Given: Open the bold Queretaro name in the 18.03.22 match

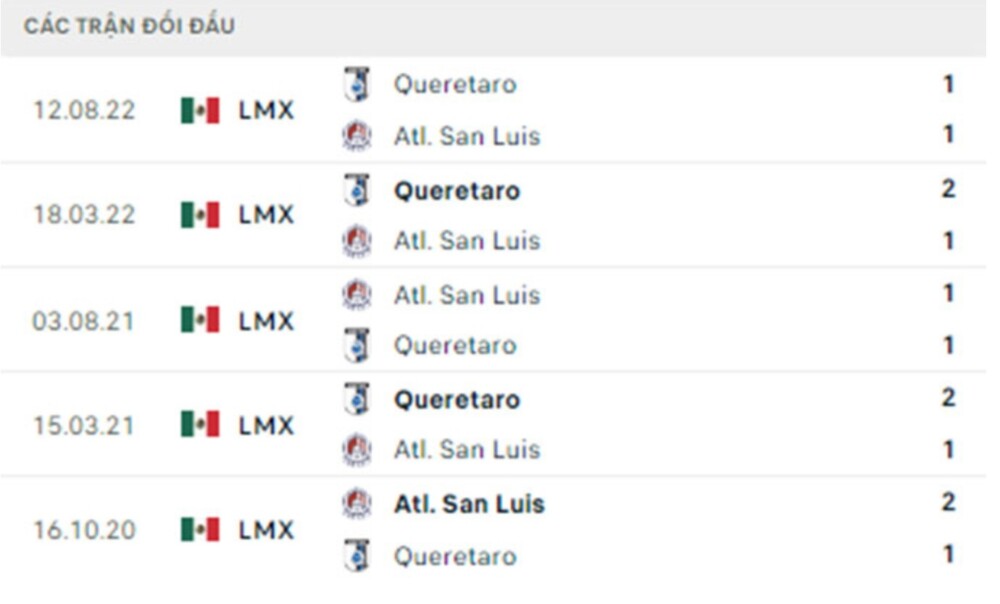Looking at the screenshot, I should 456,190.
